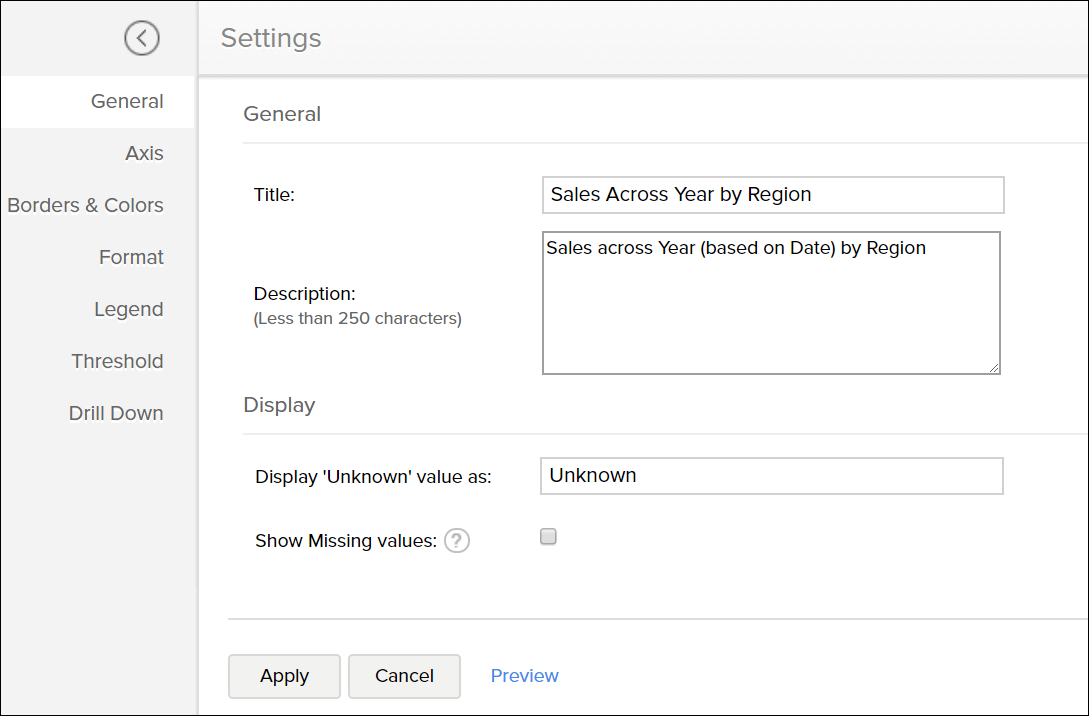Switch to the Drill Down tab

(x=116, y=413)
